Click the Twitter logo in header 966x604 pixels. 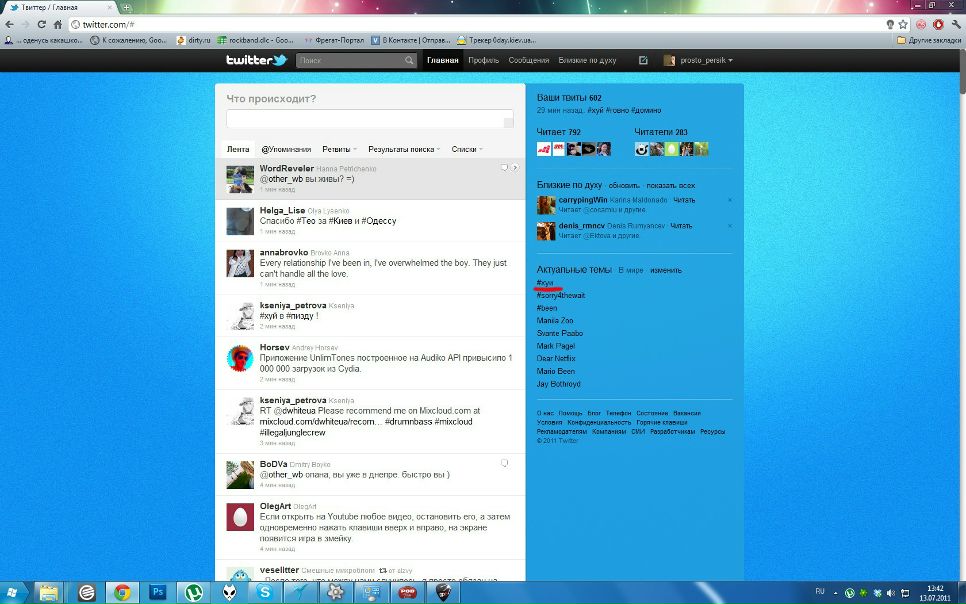[256, 60]
